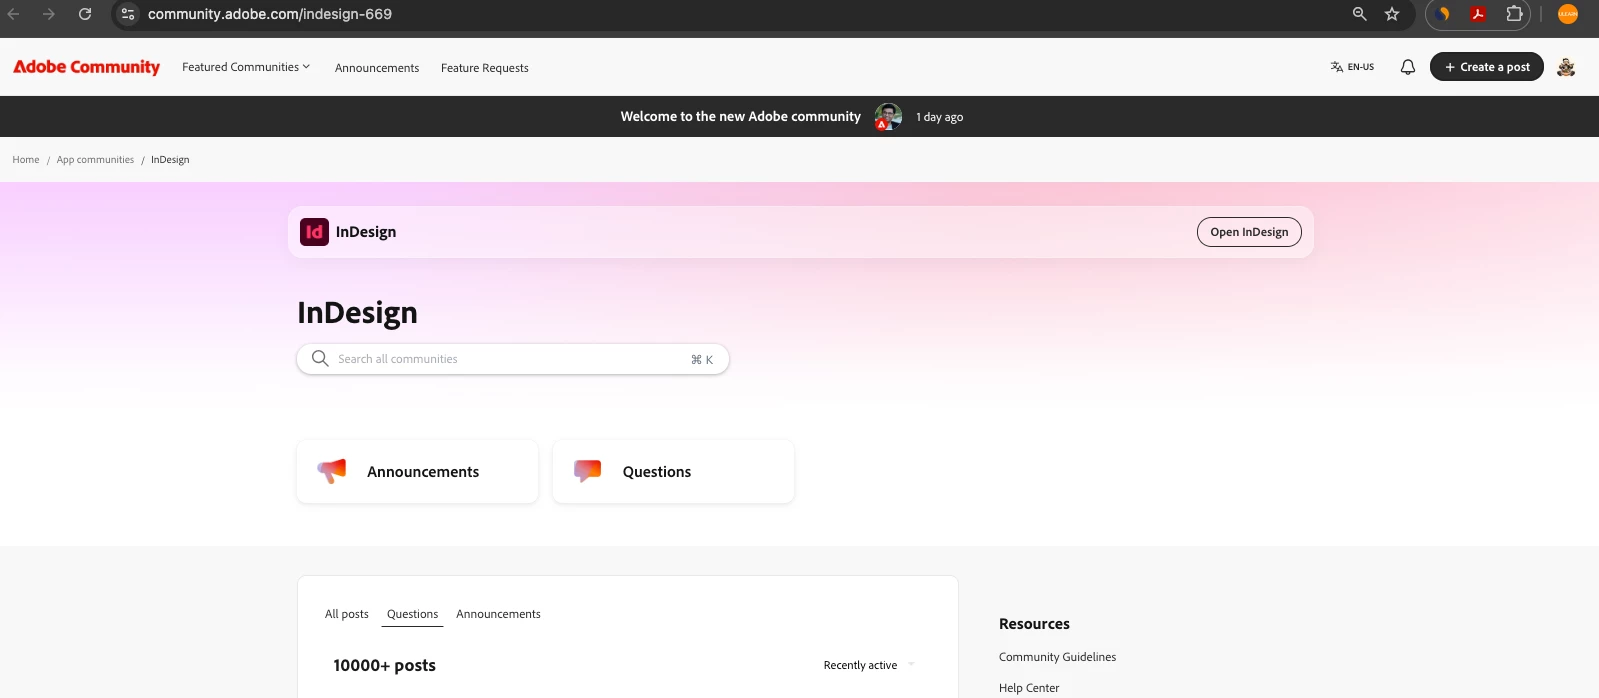Click the Create a post button

(x=1487, y=67)
